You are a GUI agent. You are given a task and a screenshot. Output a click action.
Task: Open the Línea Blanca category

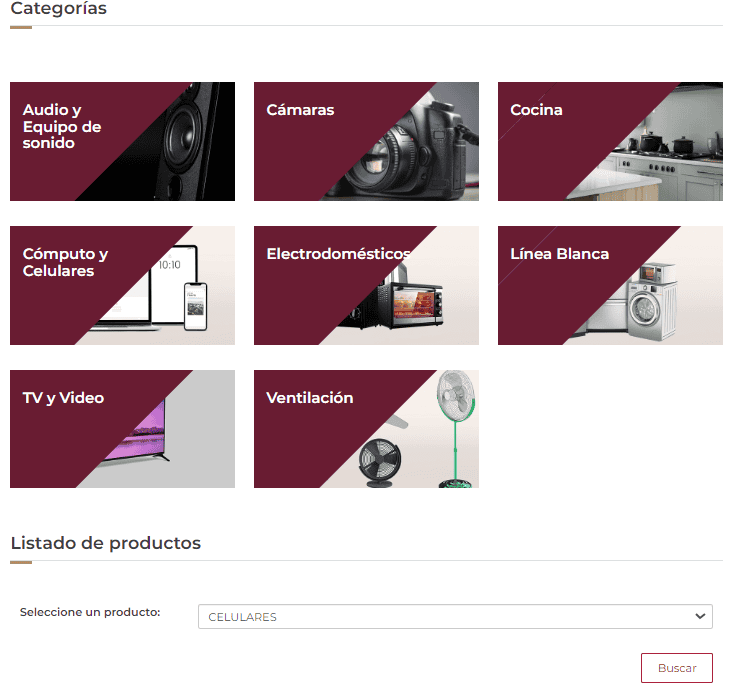[610, 285]
